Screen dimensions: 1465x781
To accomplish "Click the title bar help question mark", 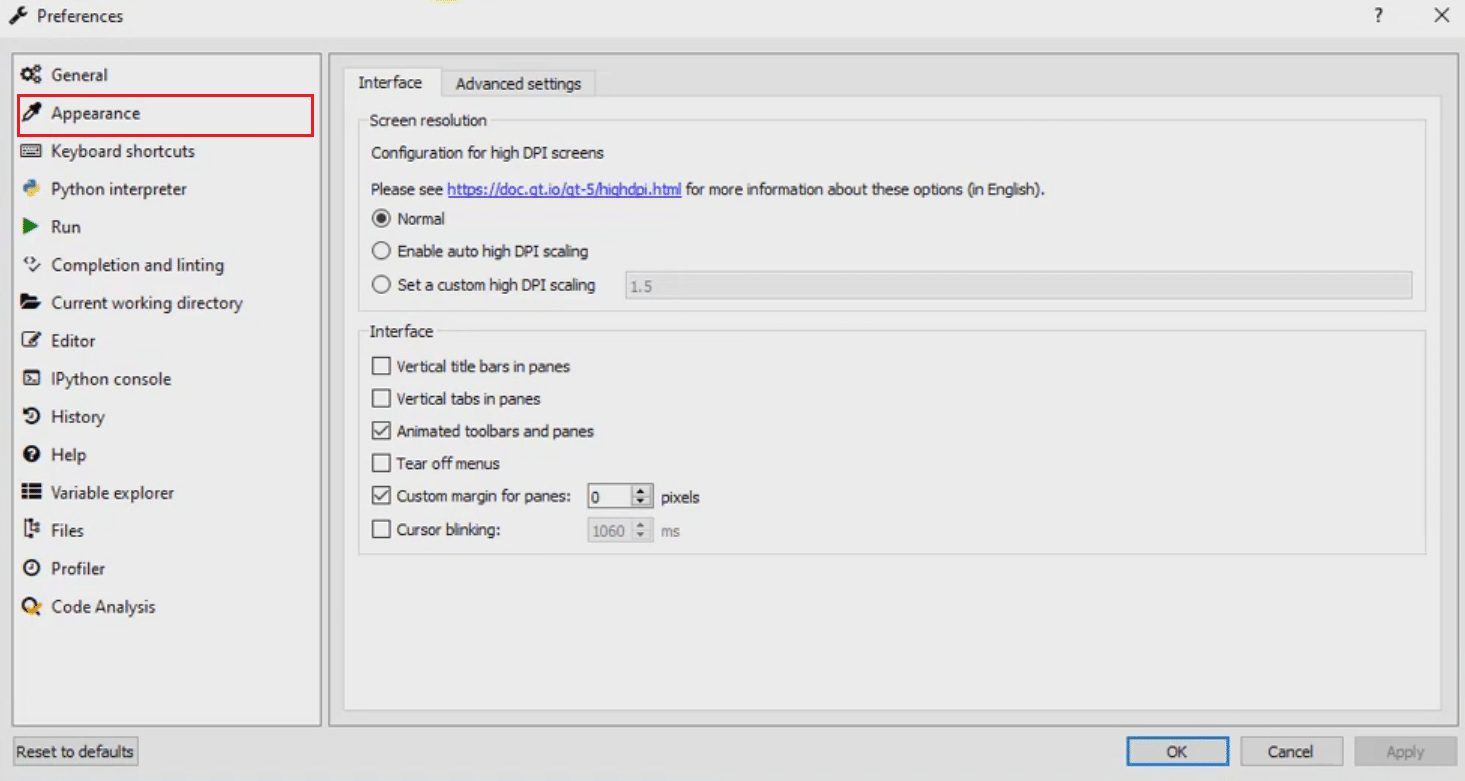I will [1379, 15].
